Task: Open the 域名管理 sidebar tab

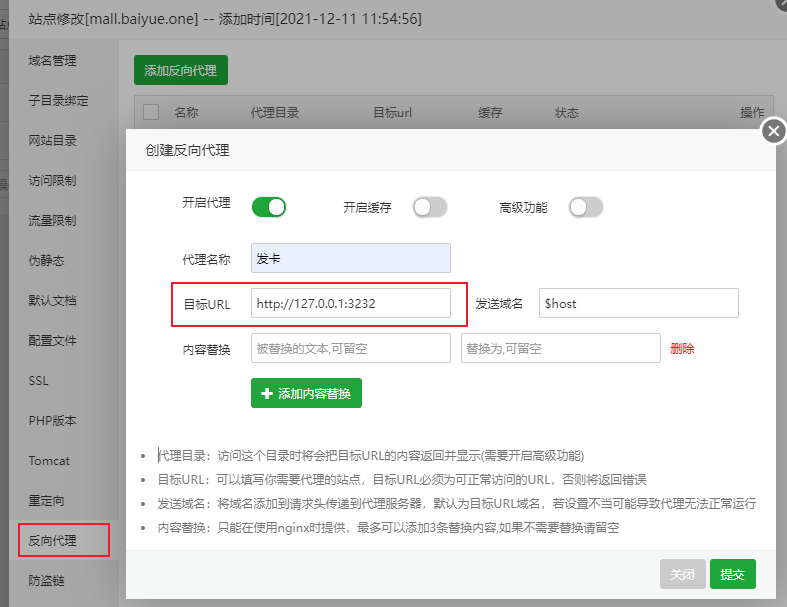Action: [52, 61]
